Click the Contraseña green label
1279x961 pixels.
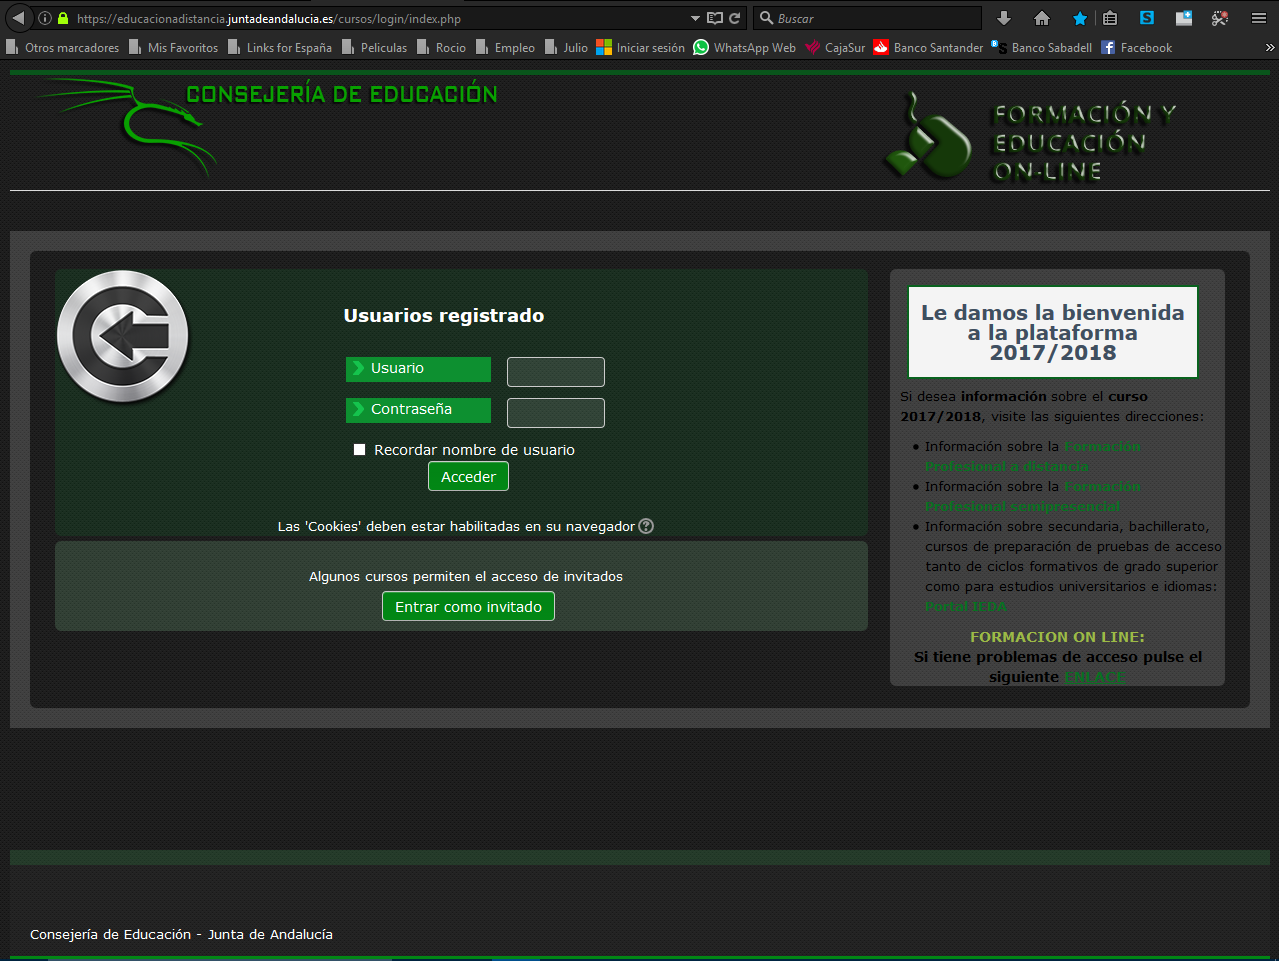(418, 410)
